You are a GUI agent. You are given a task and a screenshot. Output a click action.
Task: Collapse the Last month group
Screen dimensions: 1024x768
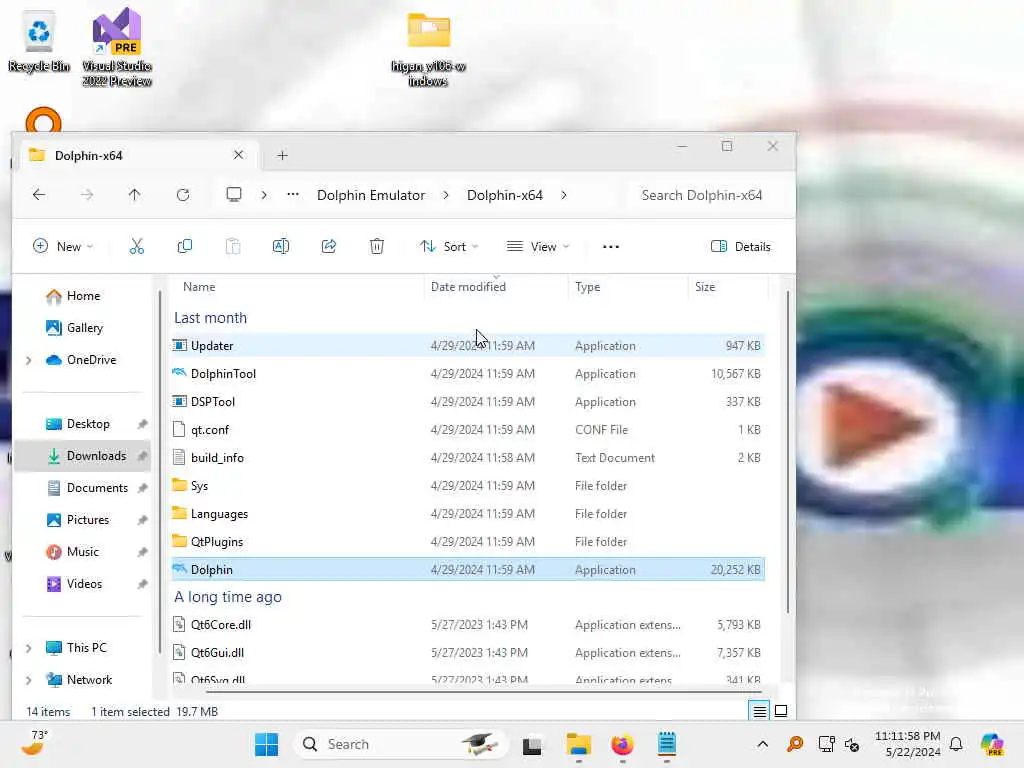point(210,318)
